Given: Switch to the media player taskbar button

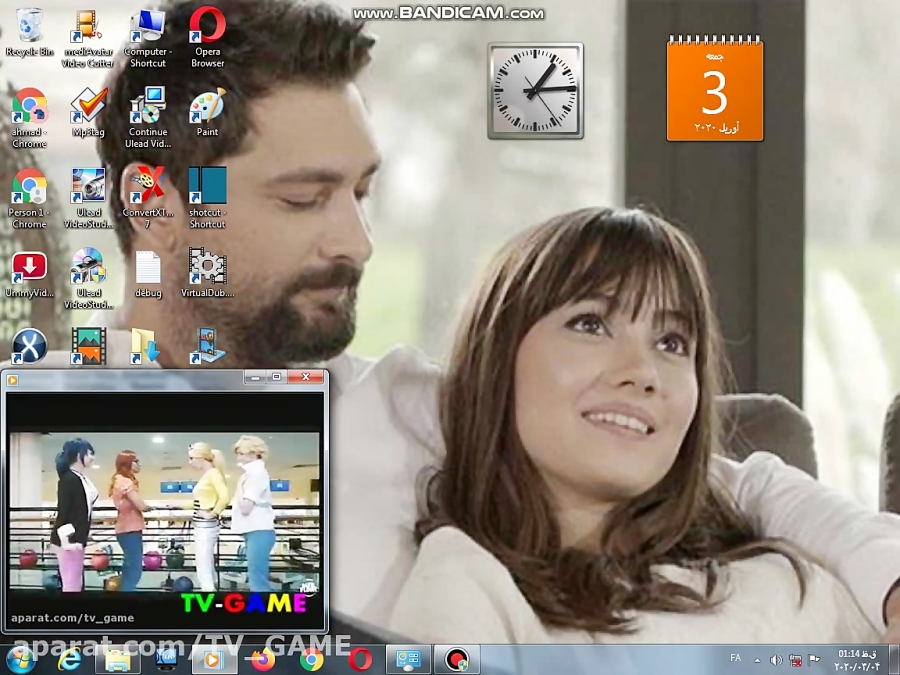Looking at the screenshot, I should [213, 659].
